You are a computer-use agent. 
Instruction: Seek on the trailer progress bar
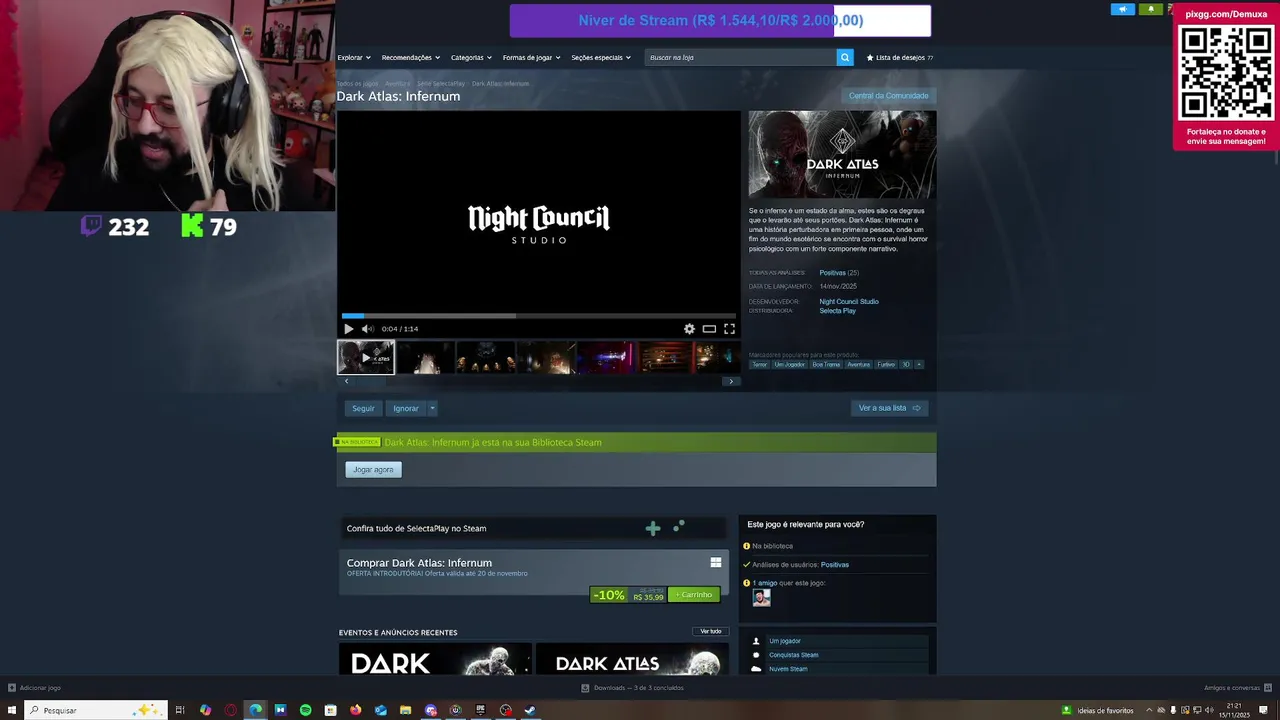pyautogui.click(x=538, y=316)
